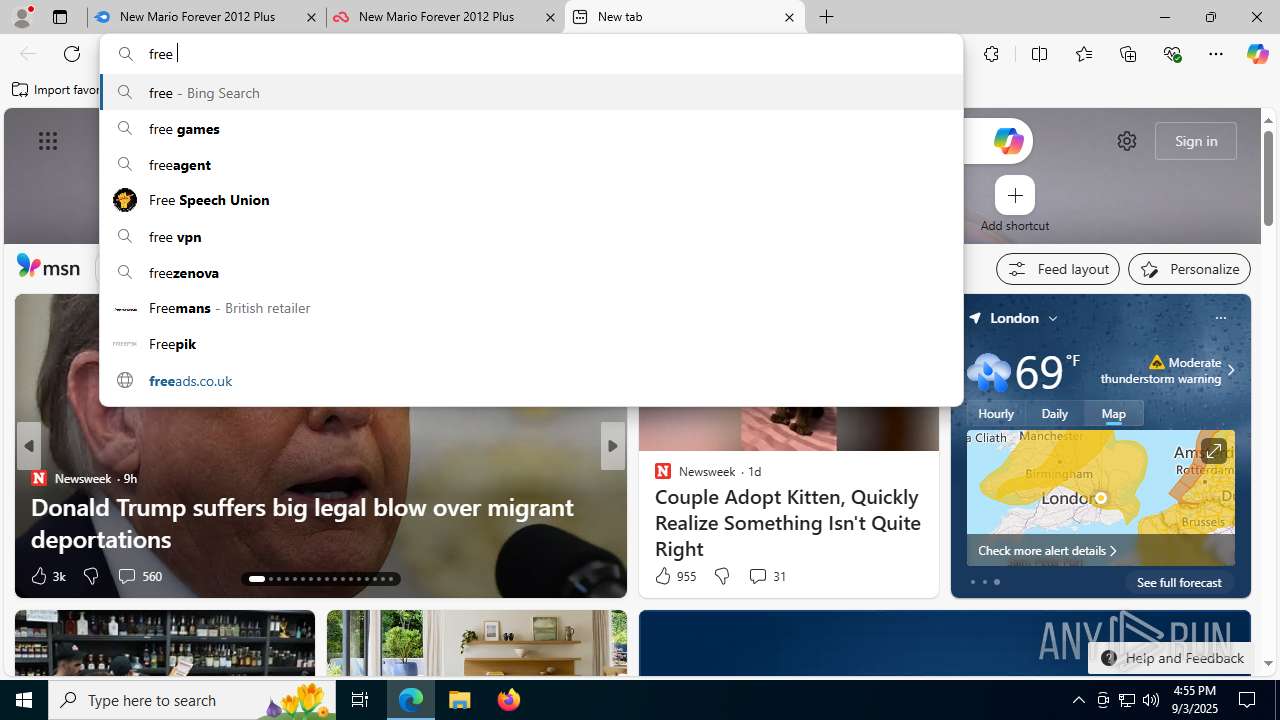
Task: Click the Sign in button
Action: pos(1196,141)
